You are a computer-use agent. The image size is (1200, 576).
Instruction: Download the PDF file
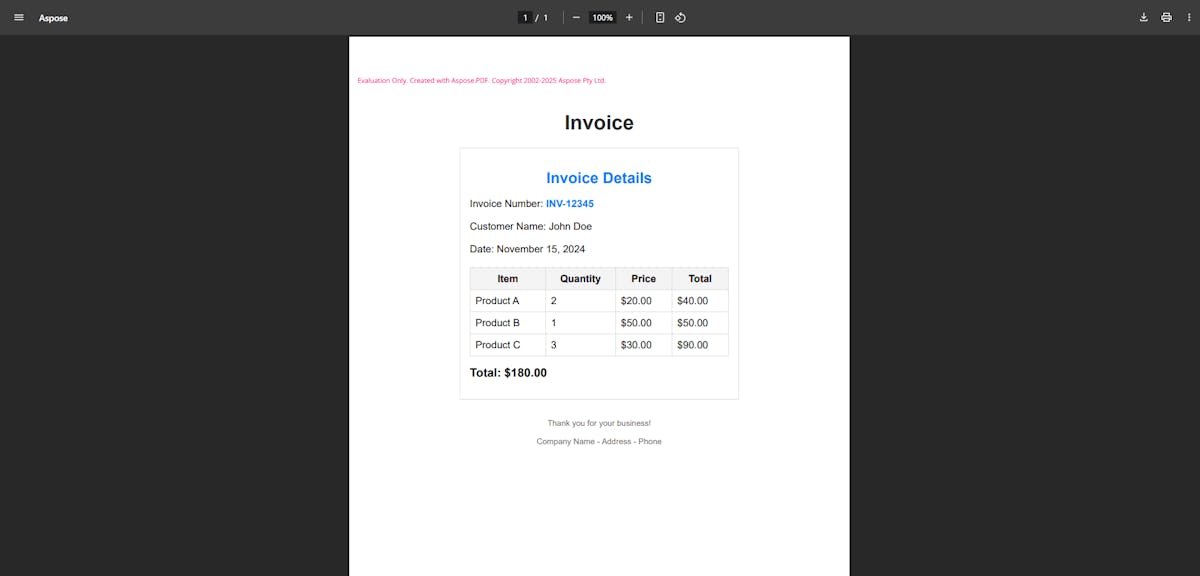(1144, 17)
